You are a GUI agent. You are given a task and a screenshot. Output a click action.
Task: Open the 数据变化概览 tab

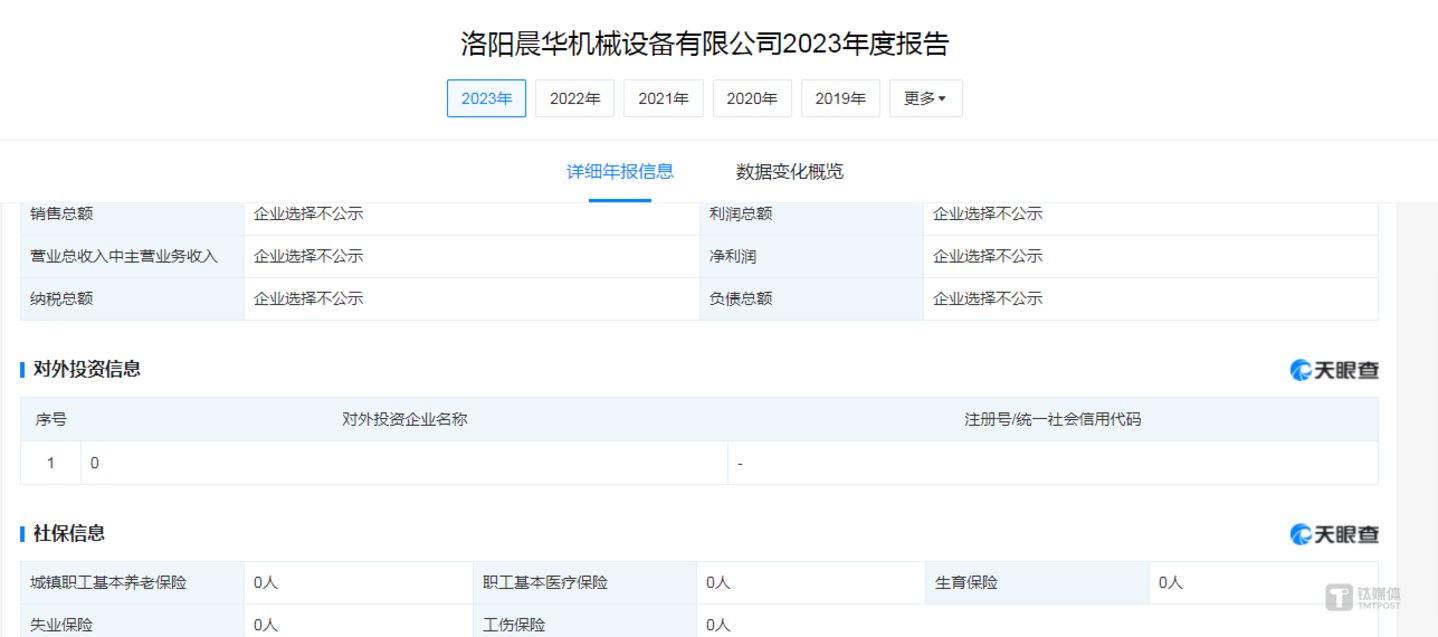point(790,172)
